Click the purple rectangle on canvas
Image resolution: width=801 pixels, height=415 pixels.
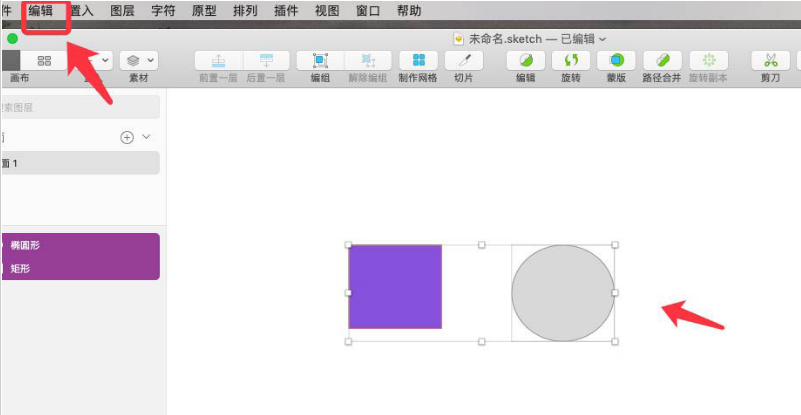395,287
